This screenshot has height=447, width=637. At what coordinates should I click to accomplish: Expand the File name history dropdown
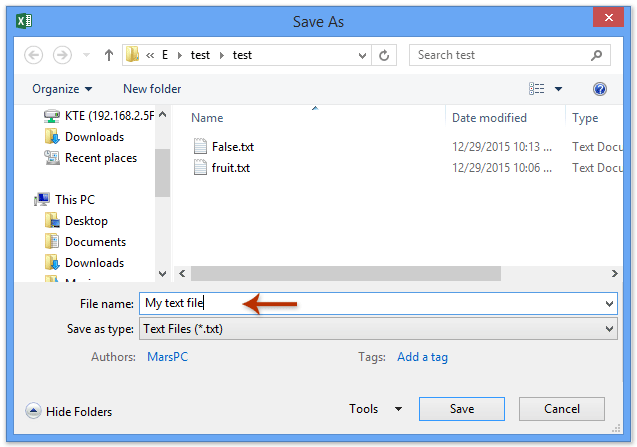tap(610, 303)
